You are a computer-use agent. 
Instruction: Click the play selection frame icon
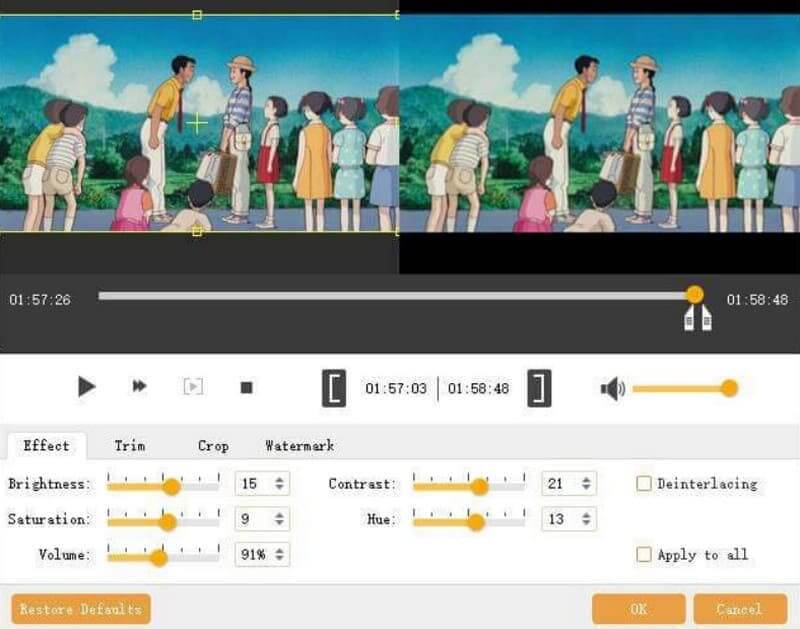pos(193,387)
